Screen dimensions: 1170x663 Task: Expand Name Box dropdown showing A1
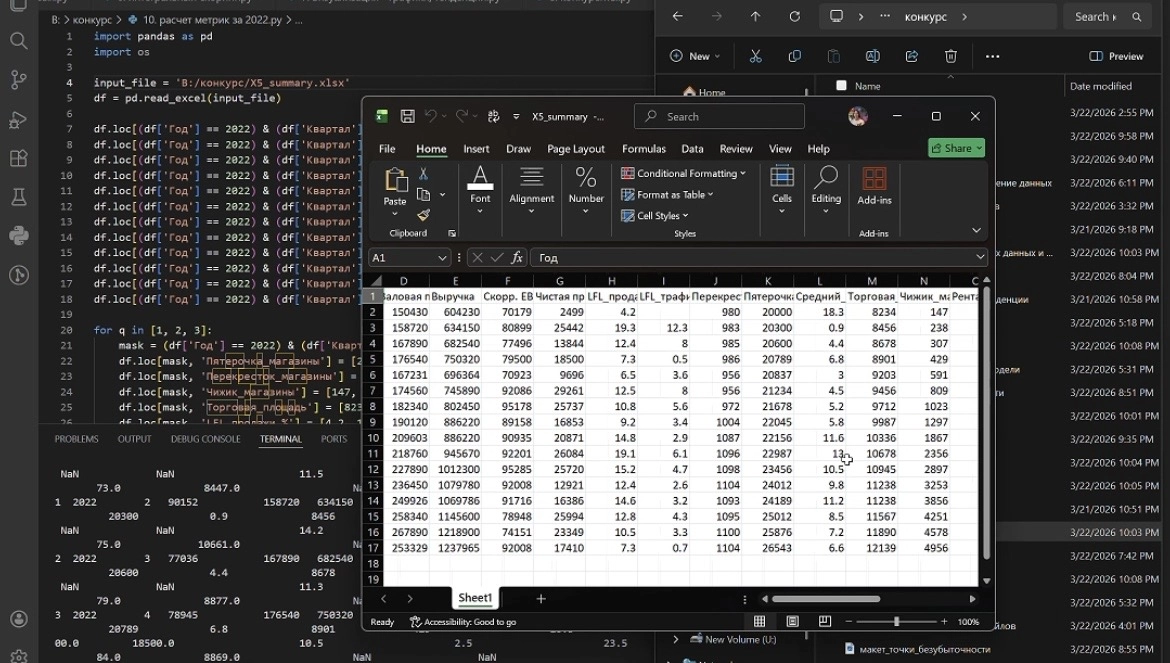[x=442, y=258]
